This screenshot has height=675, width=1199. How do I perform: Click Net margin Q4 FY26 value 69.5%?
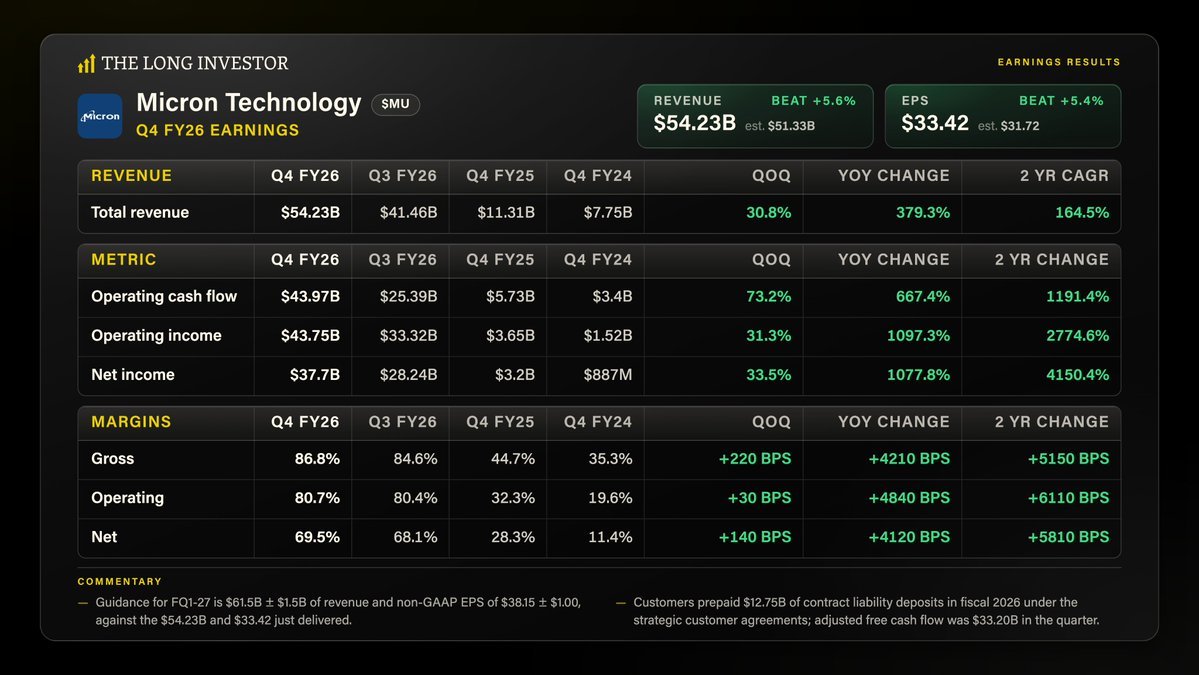point(317,537)
